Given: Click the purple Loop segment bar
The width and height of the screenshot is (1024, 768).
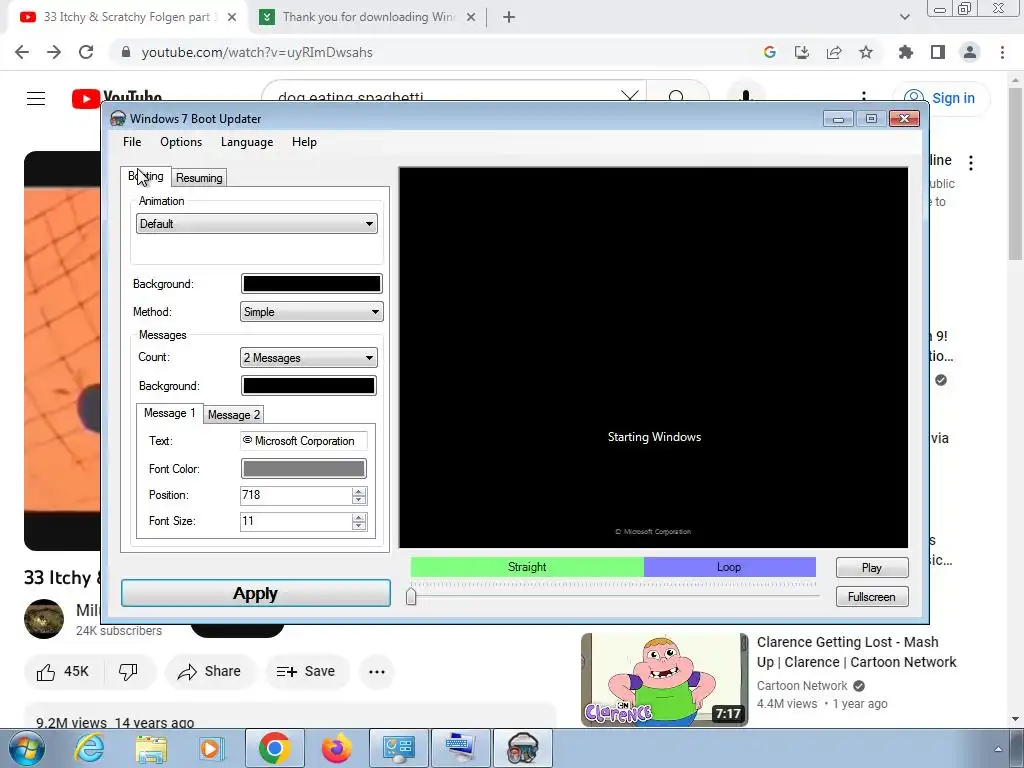Looking at the screenshot, I should (x=729, y=567).
